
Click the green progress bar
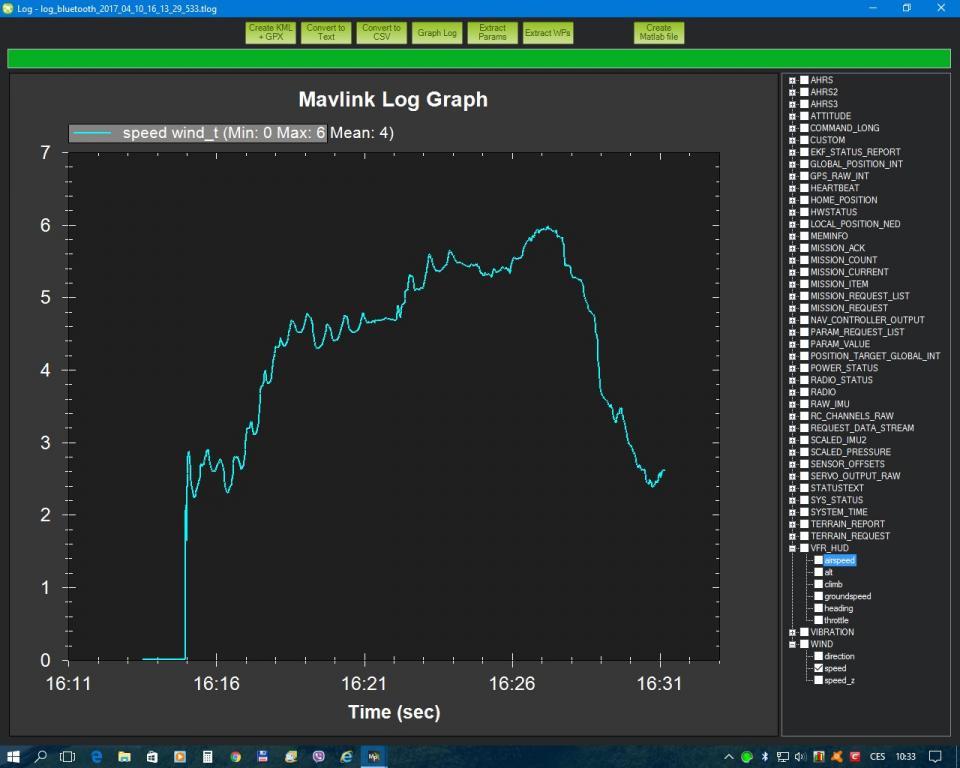479,58
